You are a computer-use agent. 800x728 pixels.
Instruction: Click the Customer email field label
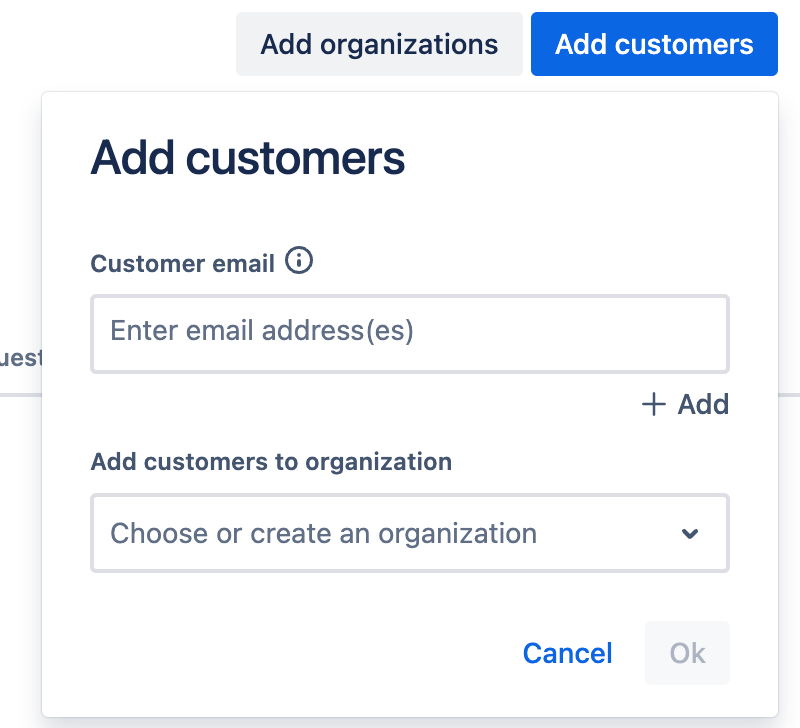[x=182, y=264]
